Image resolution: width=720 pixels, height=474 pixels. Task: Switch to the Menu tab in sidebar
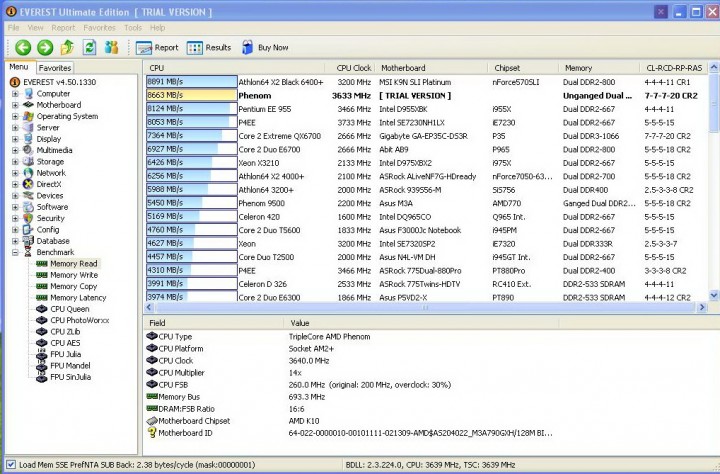coord(19,67)
